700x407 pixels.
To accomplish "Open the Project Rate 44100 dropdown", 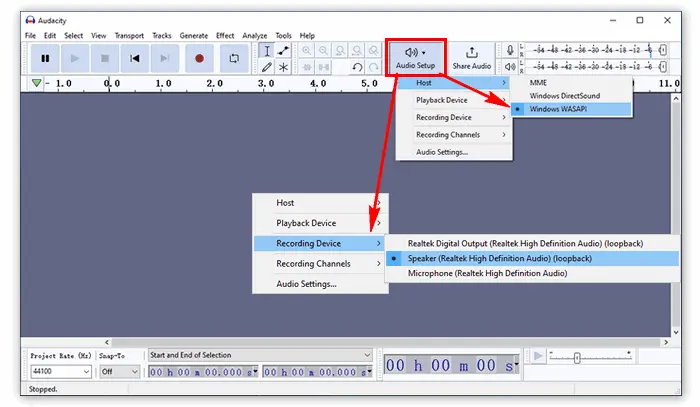I will (x=61, y=371).
